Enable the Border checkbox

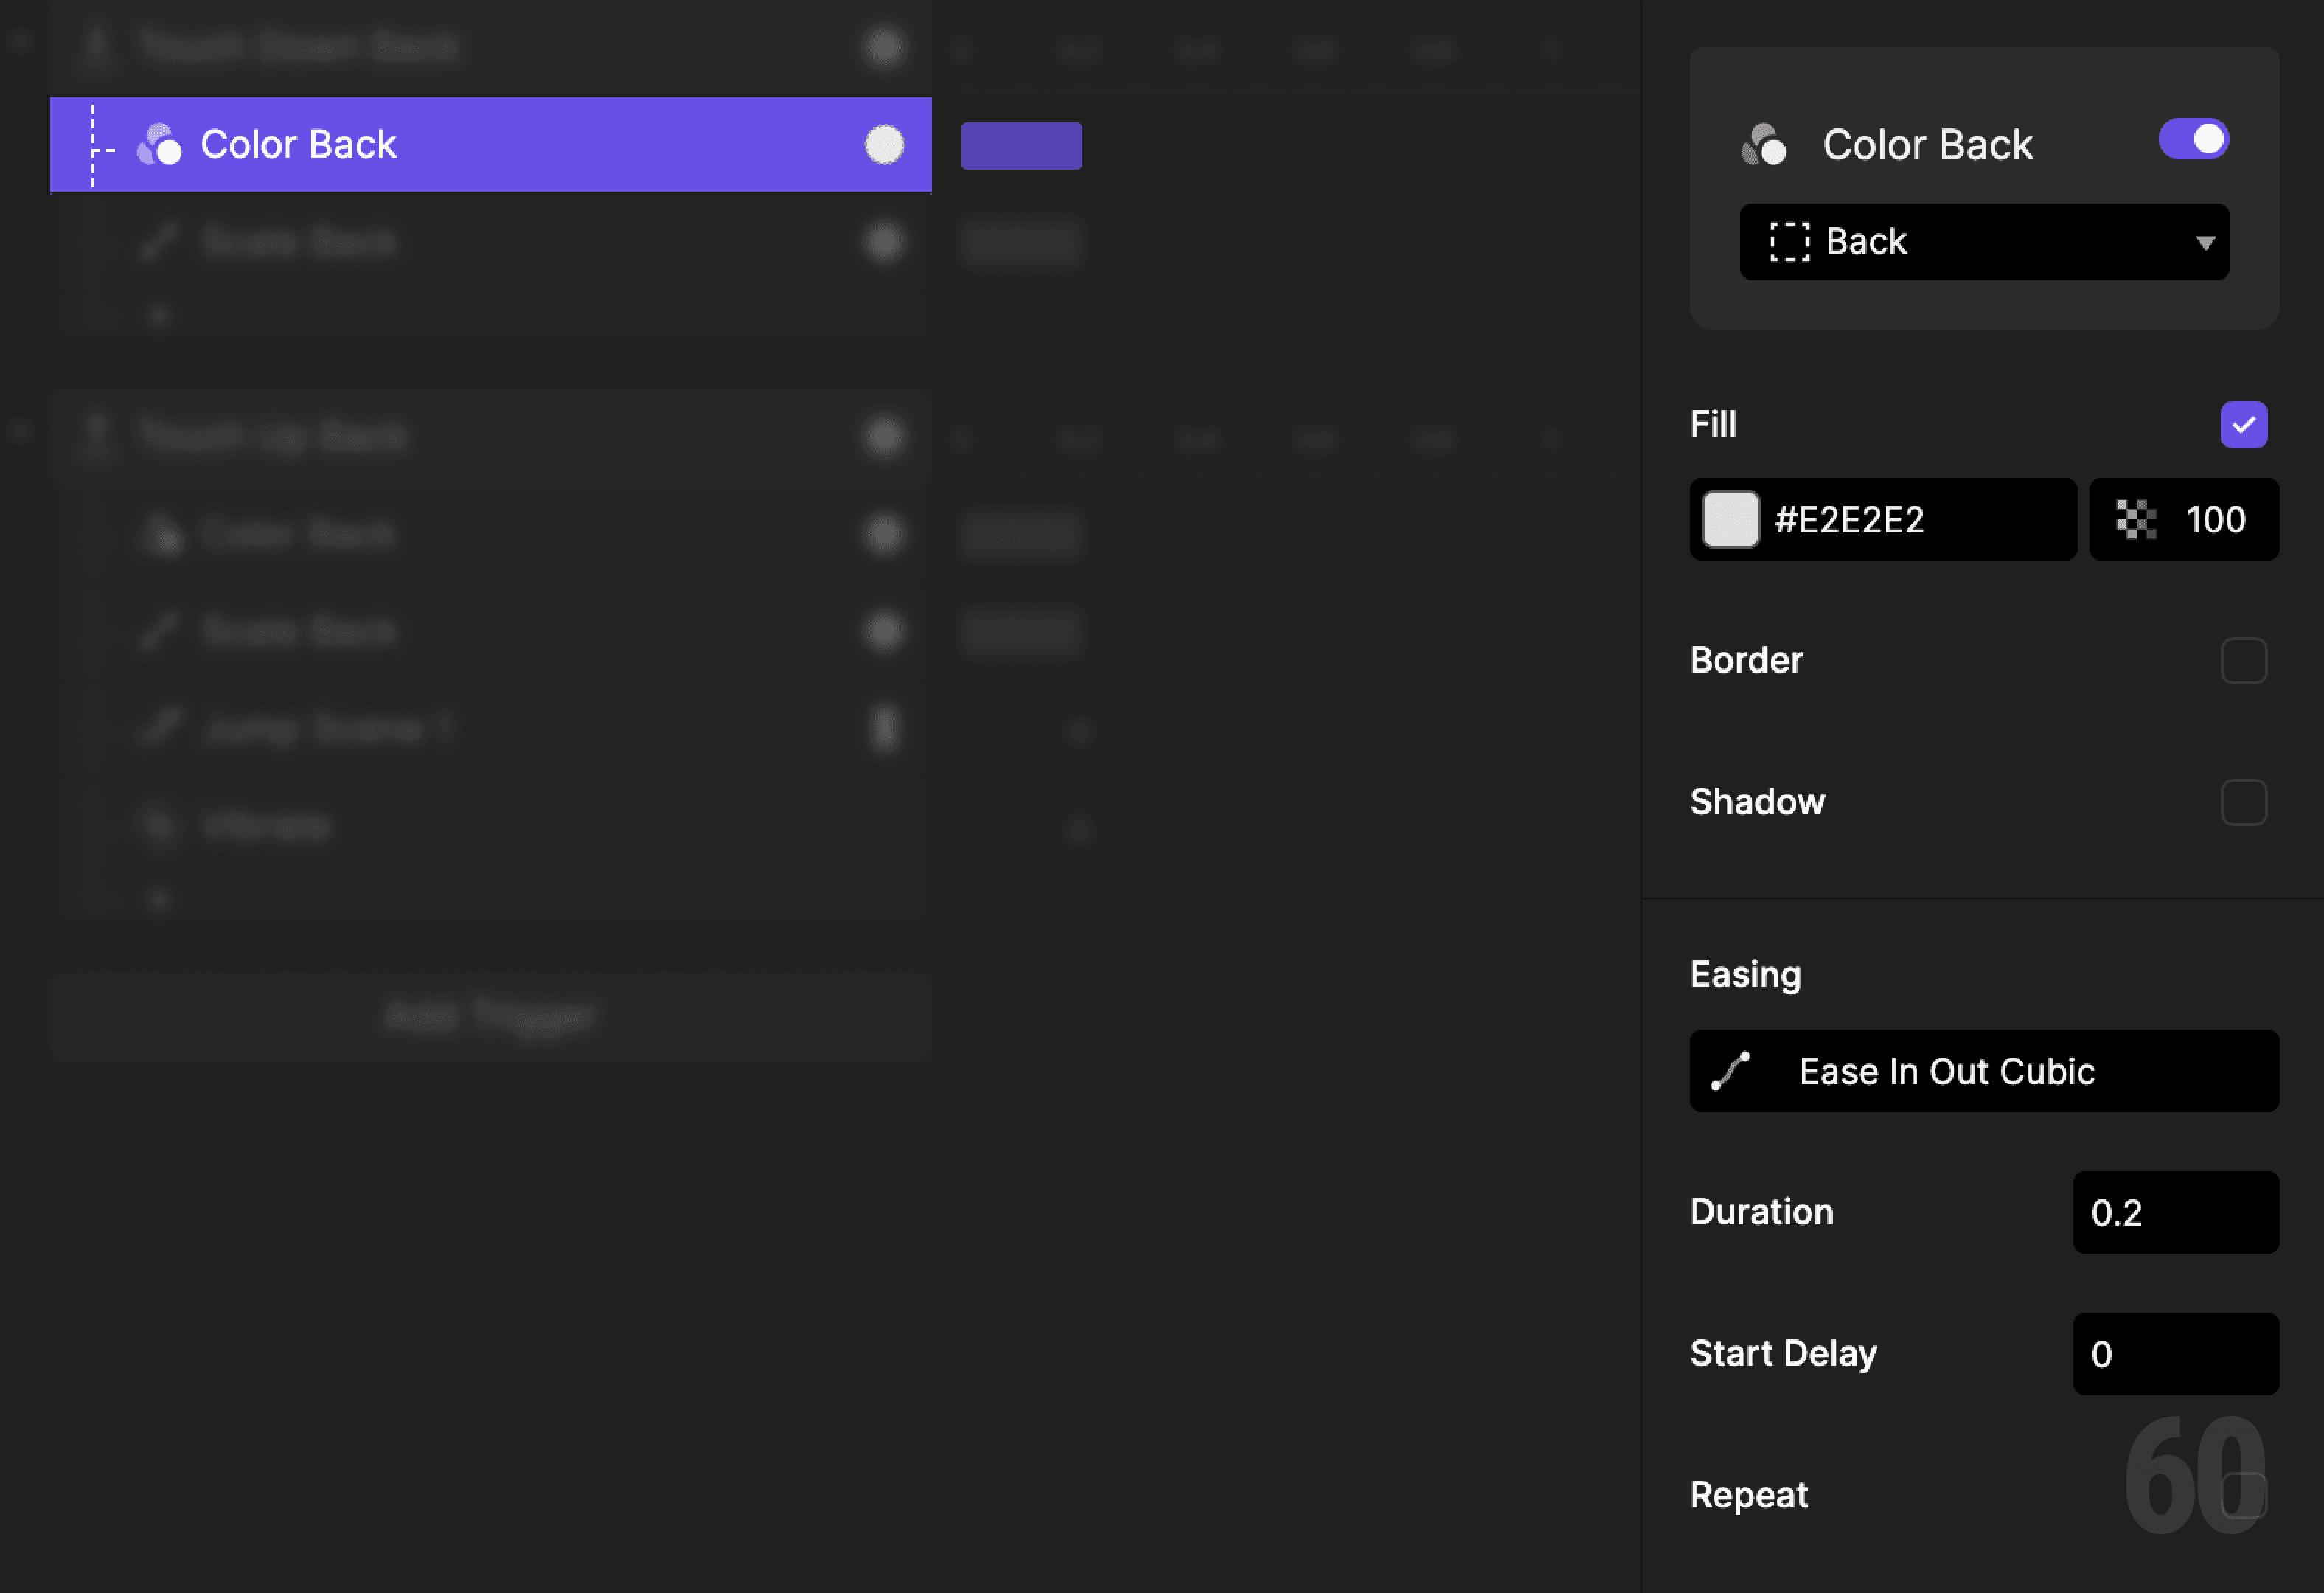[x=2245, y=660]
